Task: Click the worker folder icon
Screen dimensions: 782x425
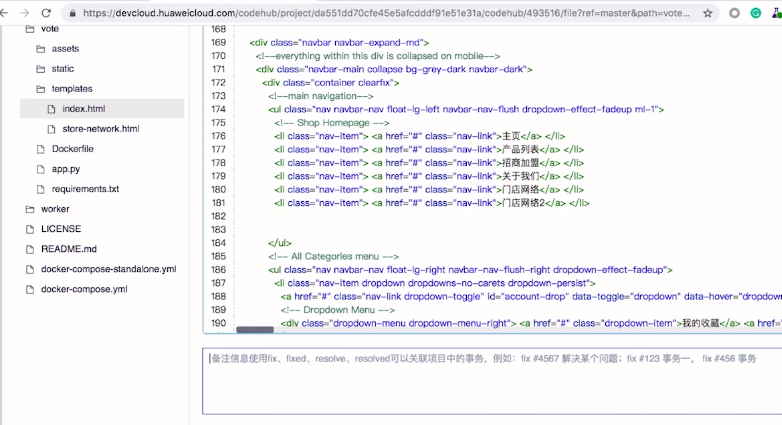Action: click(x=30, y=209)
